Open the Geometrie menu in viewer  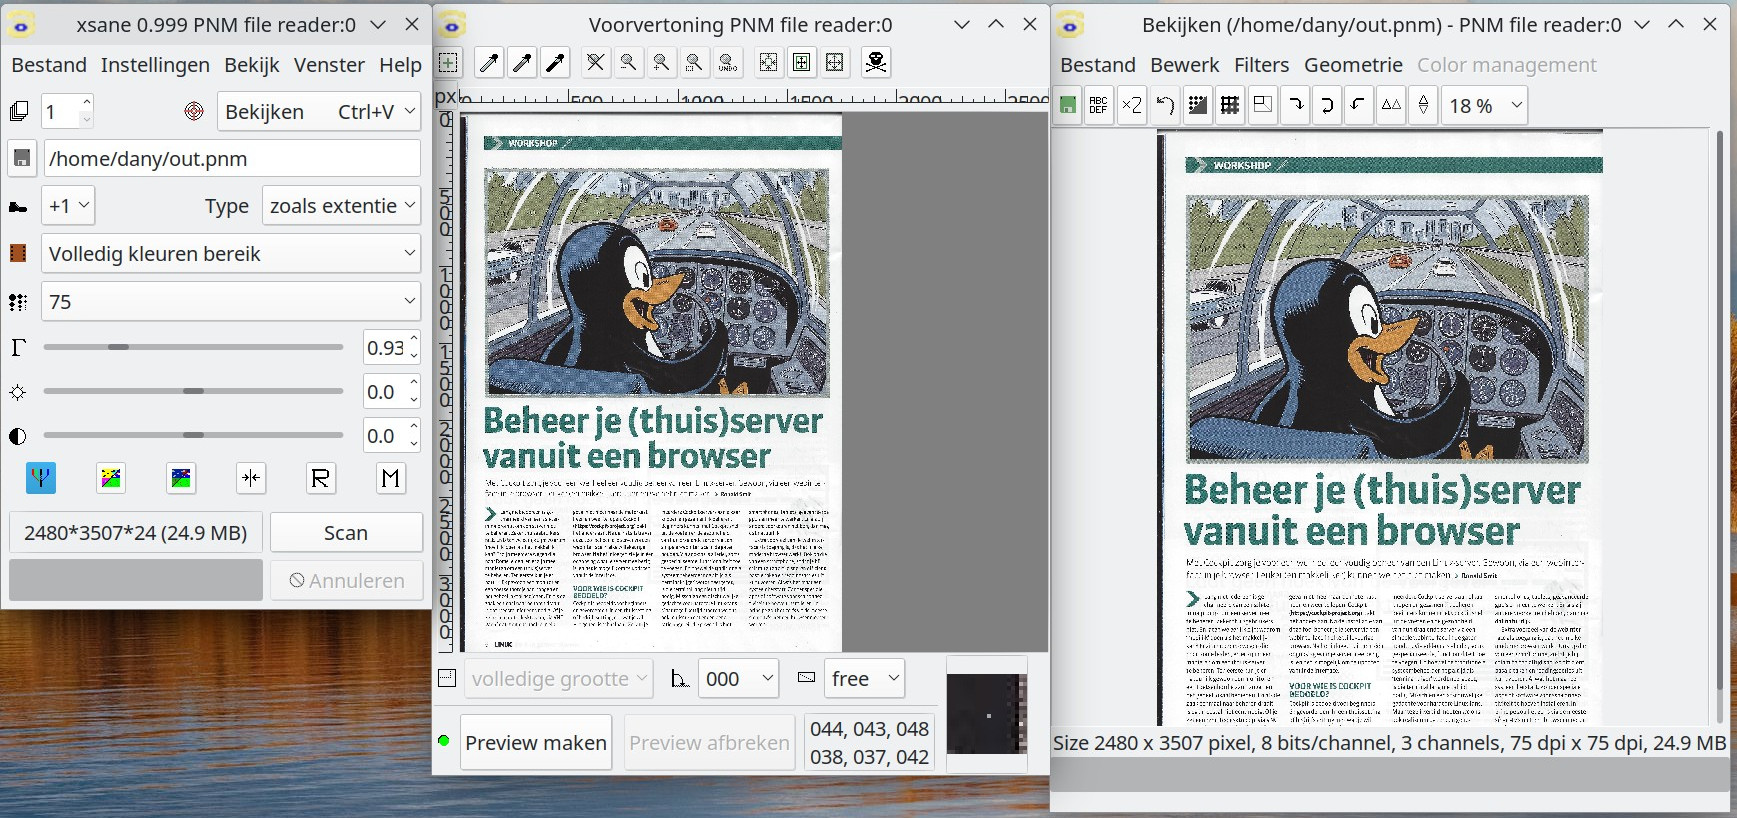click(1353, 65)
